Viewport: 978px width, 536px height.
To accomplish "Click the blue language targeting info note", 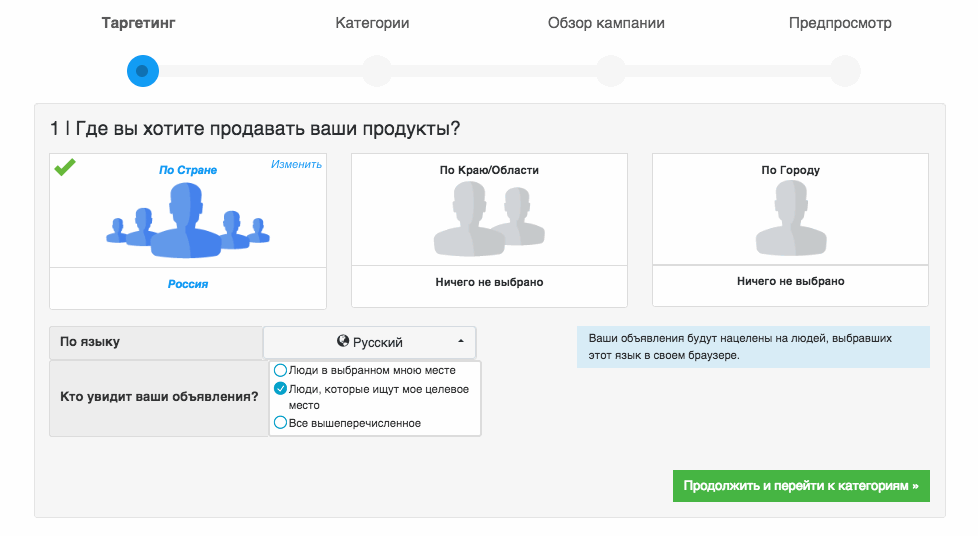I will coord(753,347).
